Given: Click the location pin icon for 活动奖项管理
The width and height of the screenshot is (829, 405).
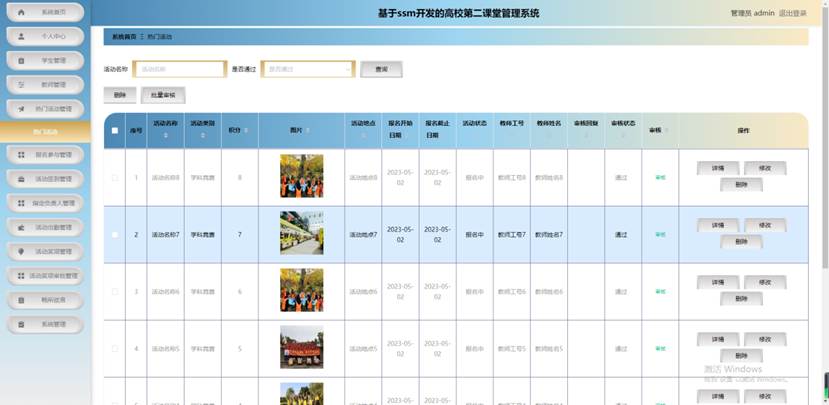Looking at the screenshot, I should pyautogui.click(x=21, y=252).
